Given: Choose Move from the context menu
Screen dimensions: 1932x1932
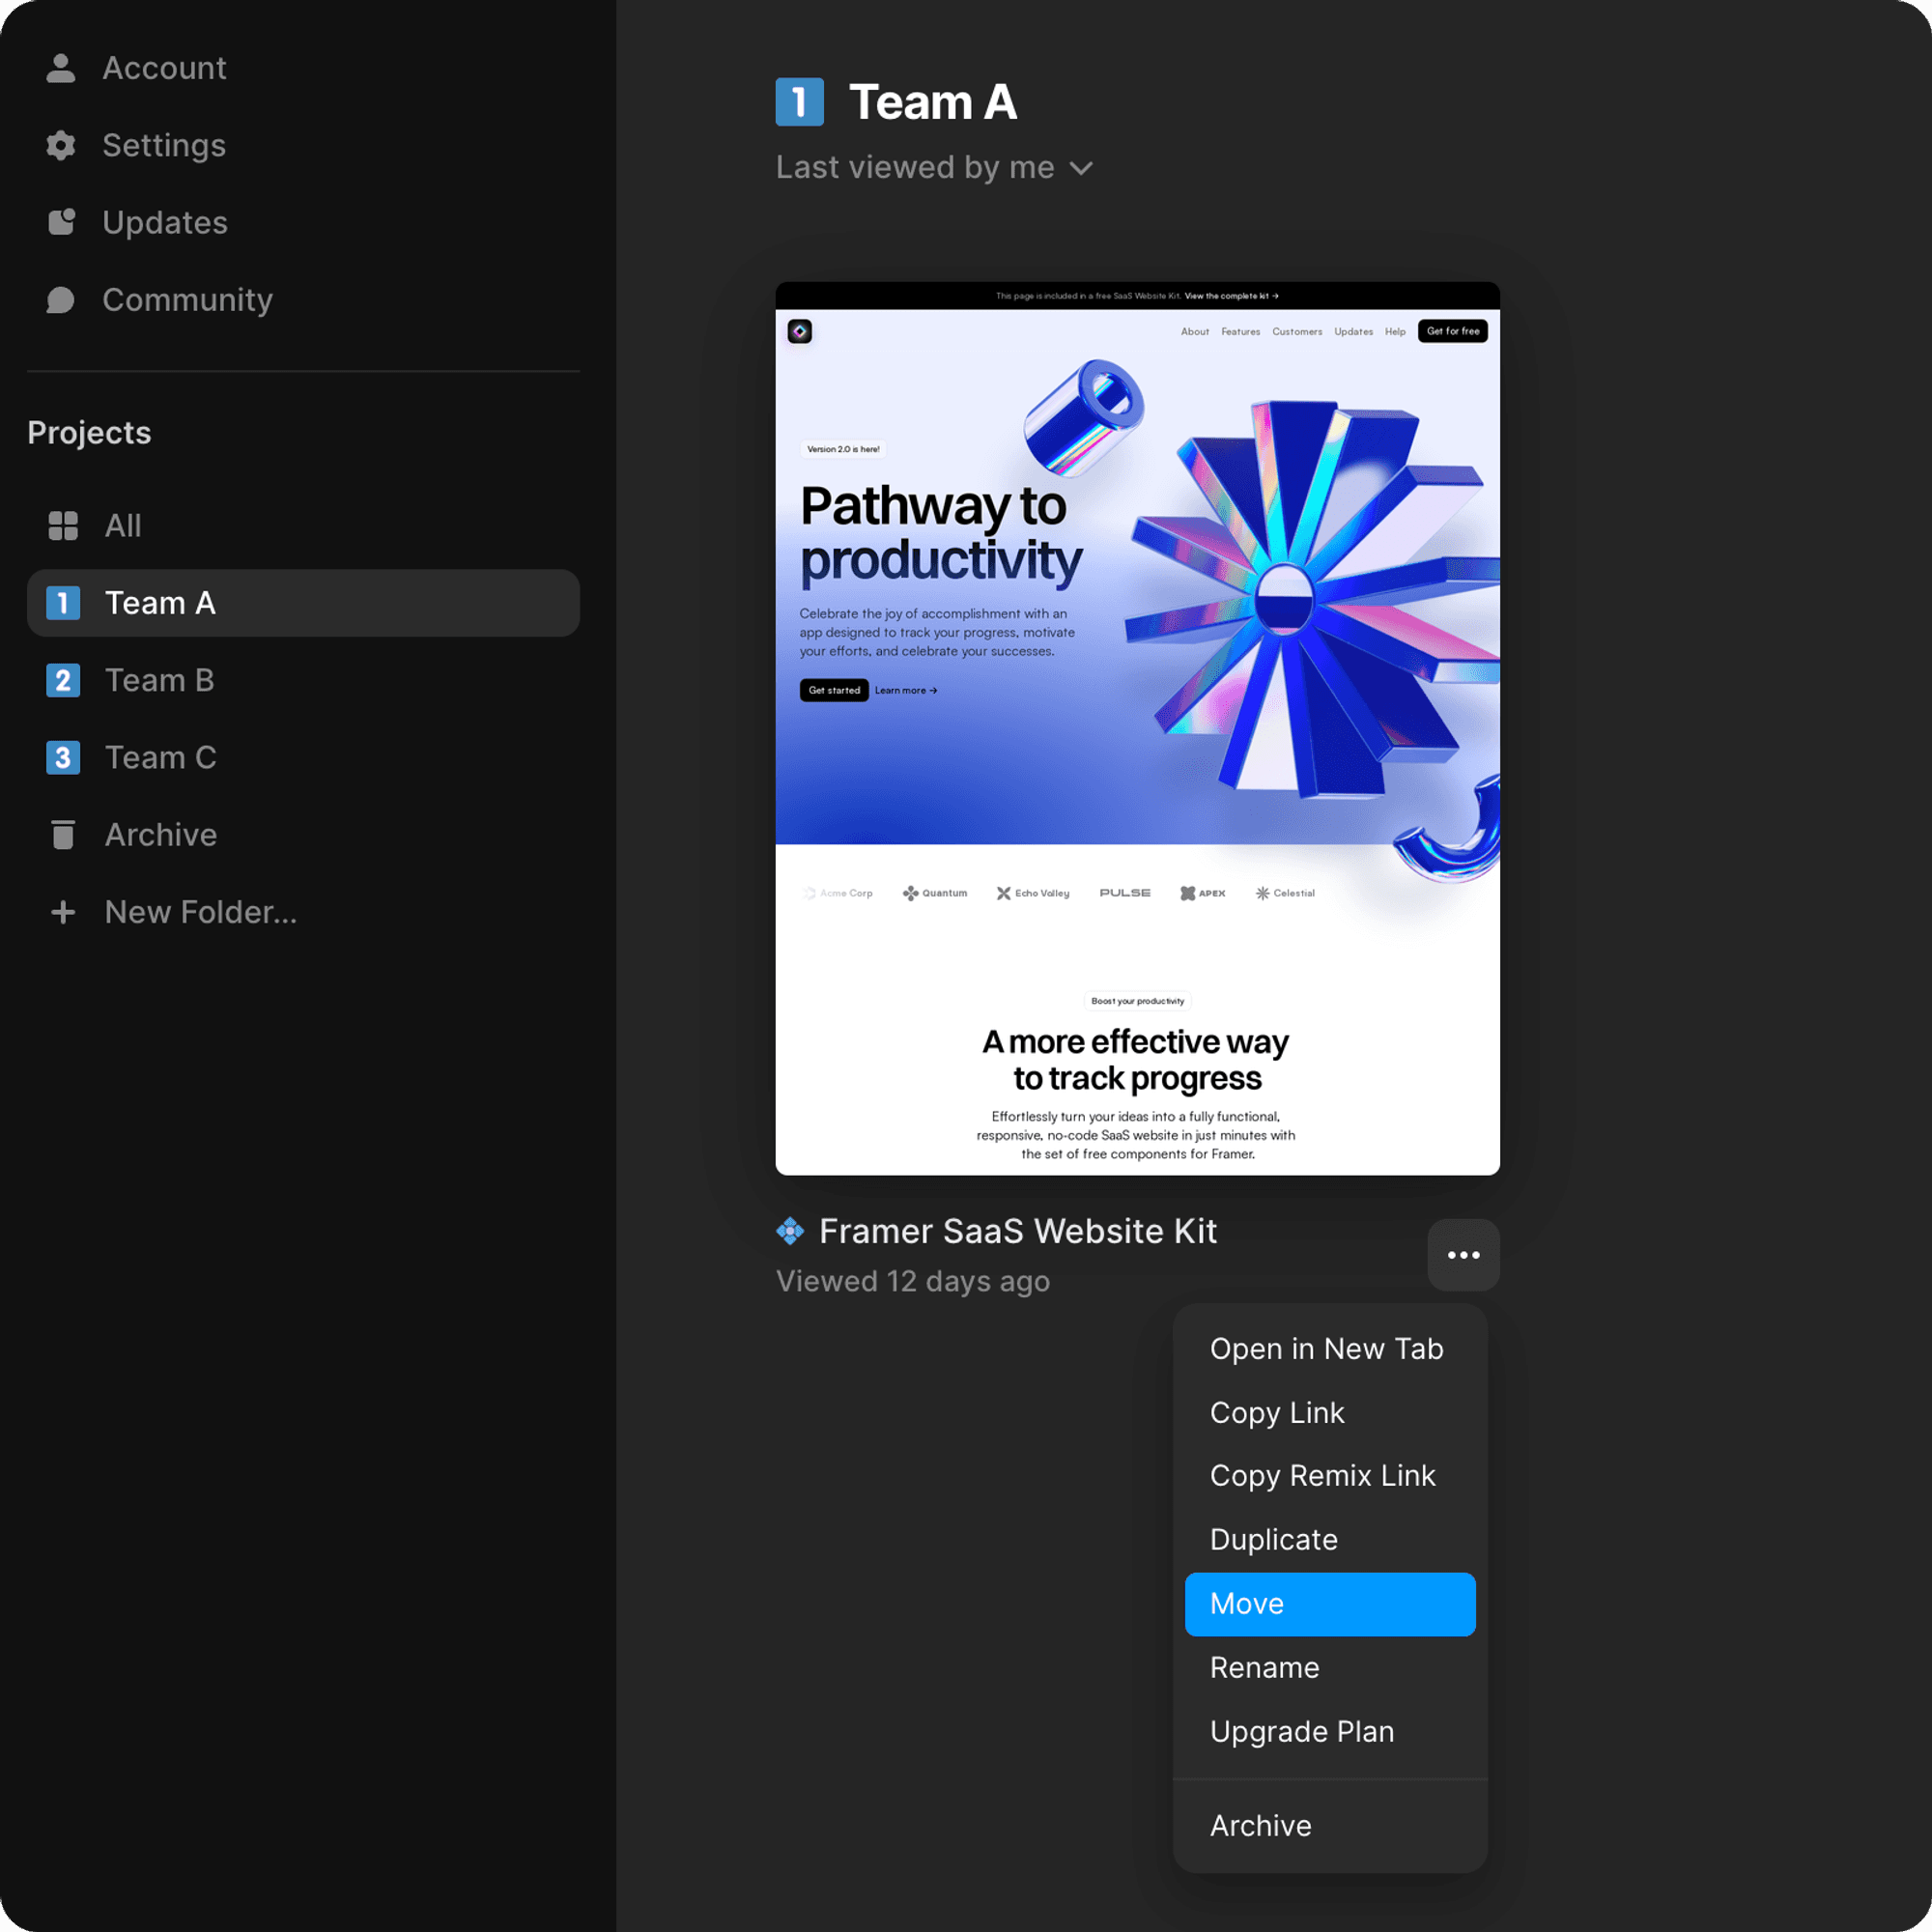Looking at the screenshot, I should point(1329,1604).
